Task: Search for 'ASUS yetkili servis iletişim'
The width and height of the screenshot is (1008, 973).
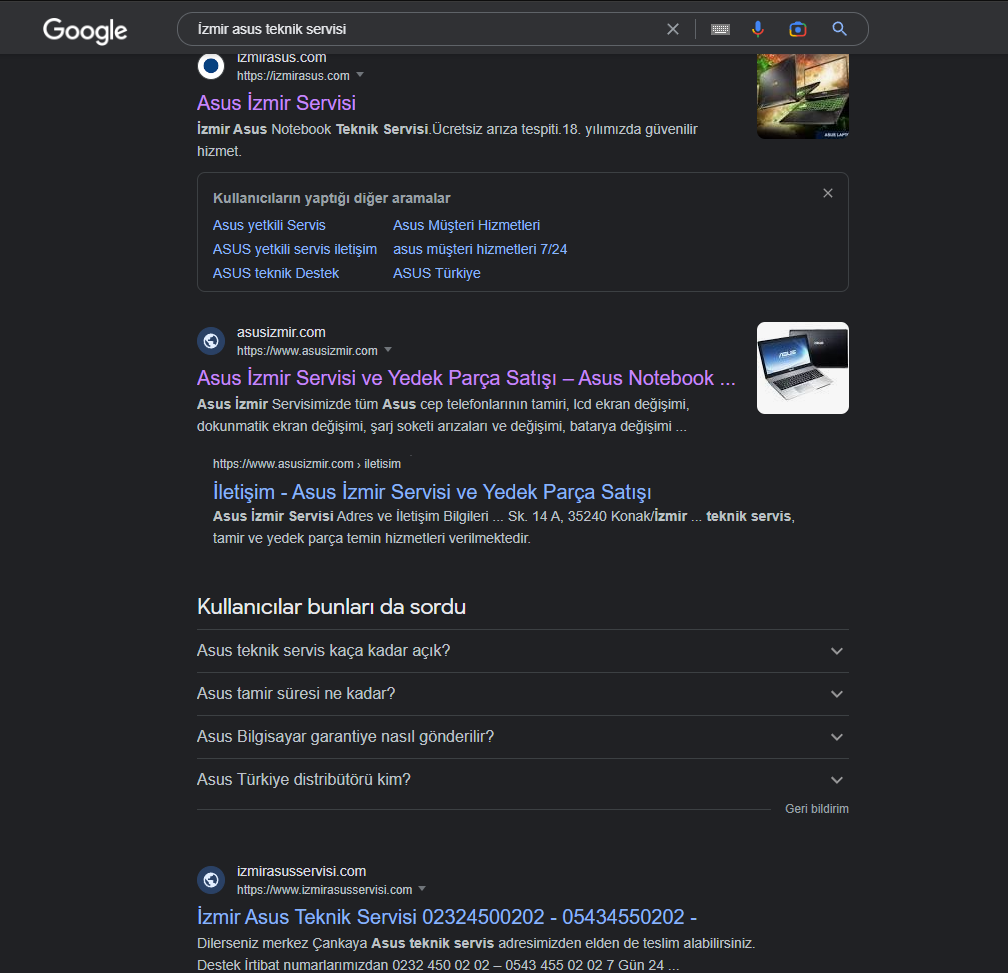Action: pyautogui.click(x=295, y=249)
